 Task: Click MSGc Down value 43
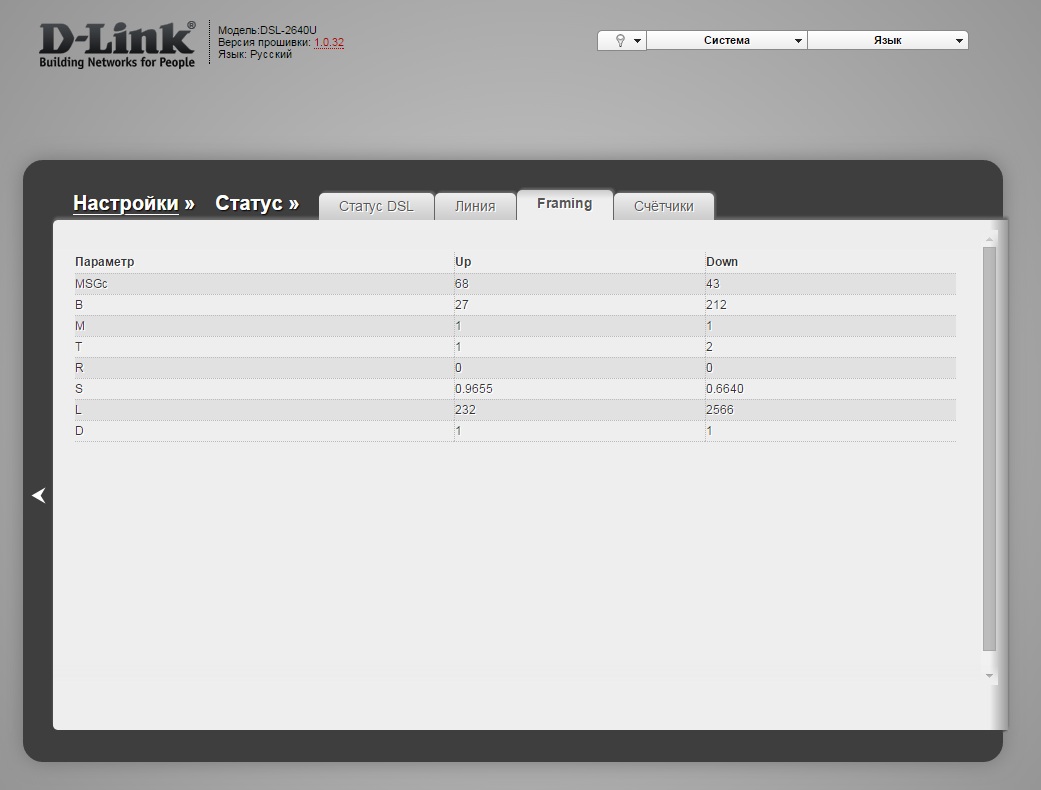[x=712, y=283]
